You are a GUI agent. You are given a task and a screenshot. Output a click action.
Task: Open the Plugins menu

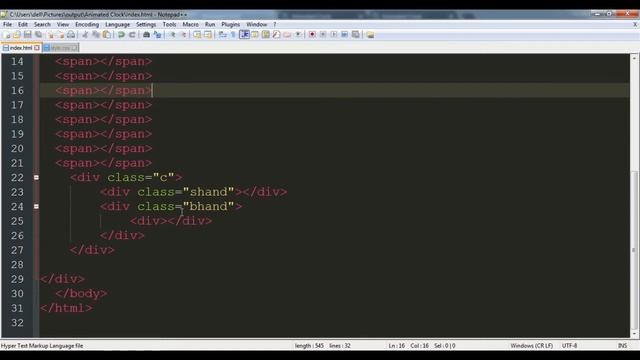pyautogui.click(x=231, y=24)
